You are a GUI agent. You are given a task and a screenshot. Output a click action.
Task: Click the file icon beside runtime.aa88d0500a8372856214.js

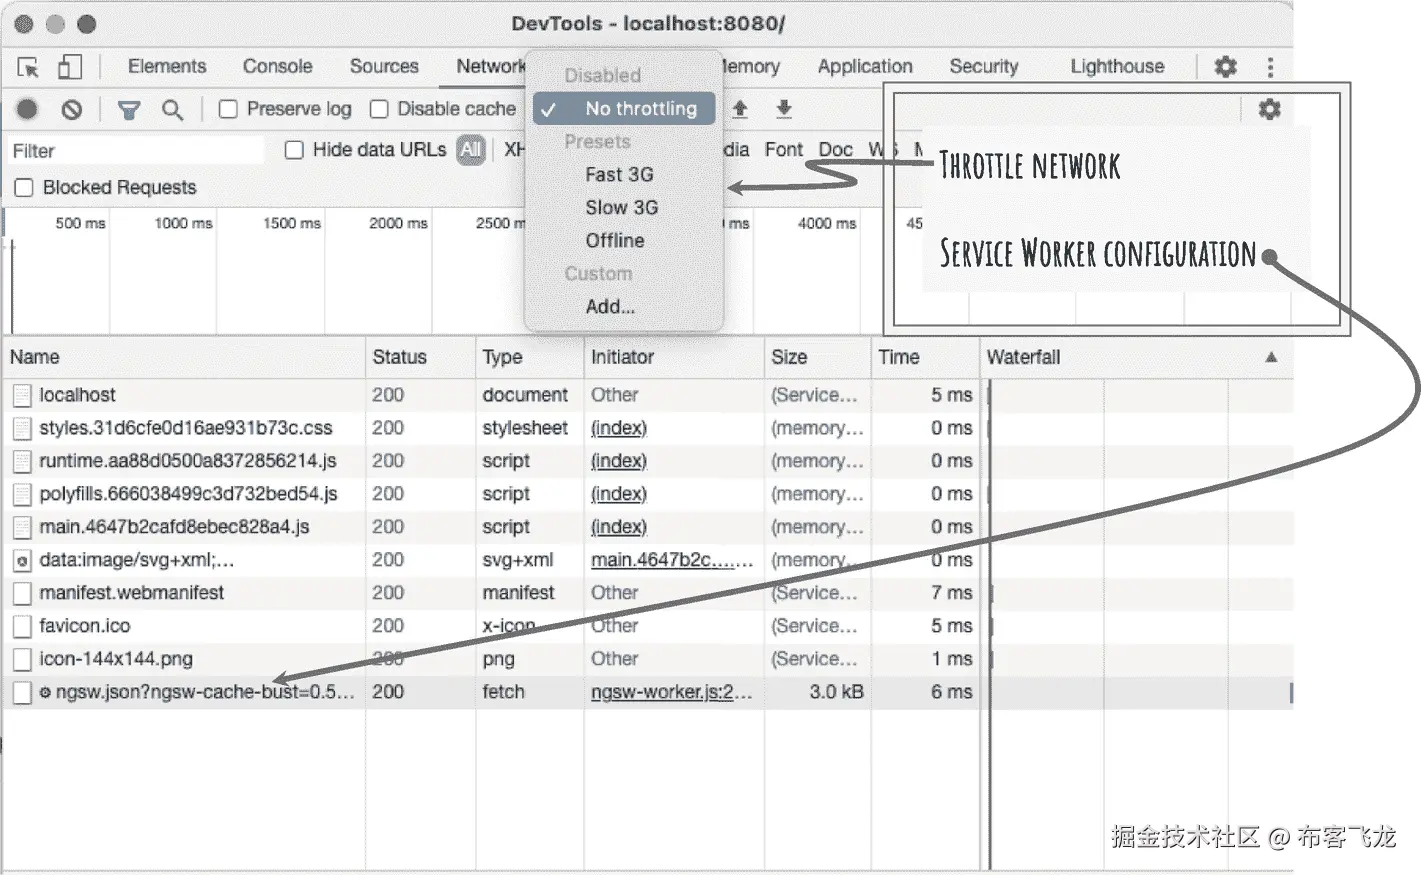pos(22,462)
